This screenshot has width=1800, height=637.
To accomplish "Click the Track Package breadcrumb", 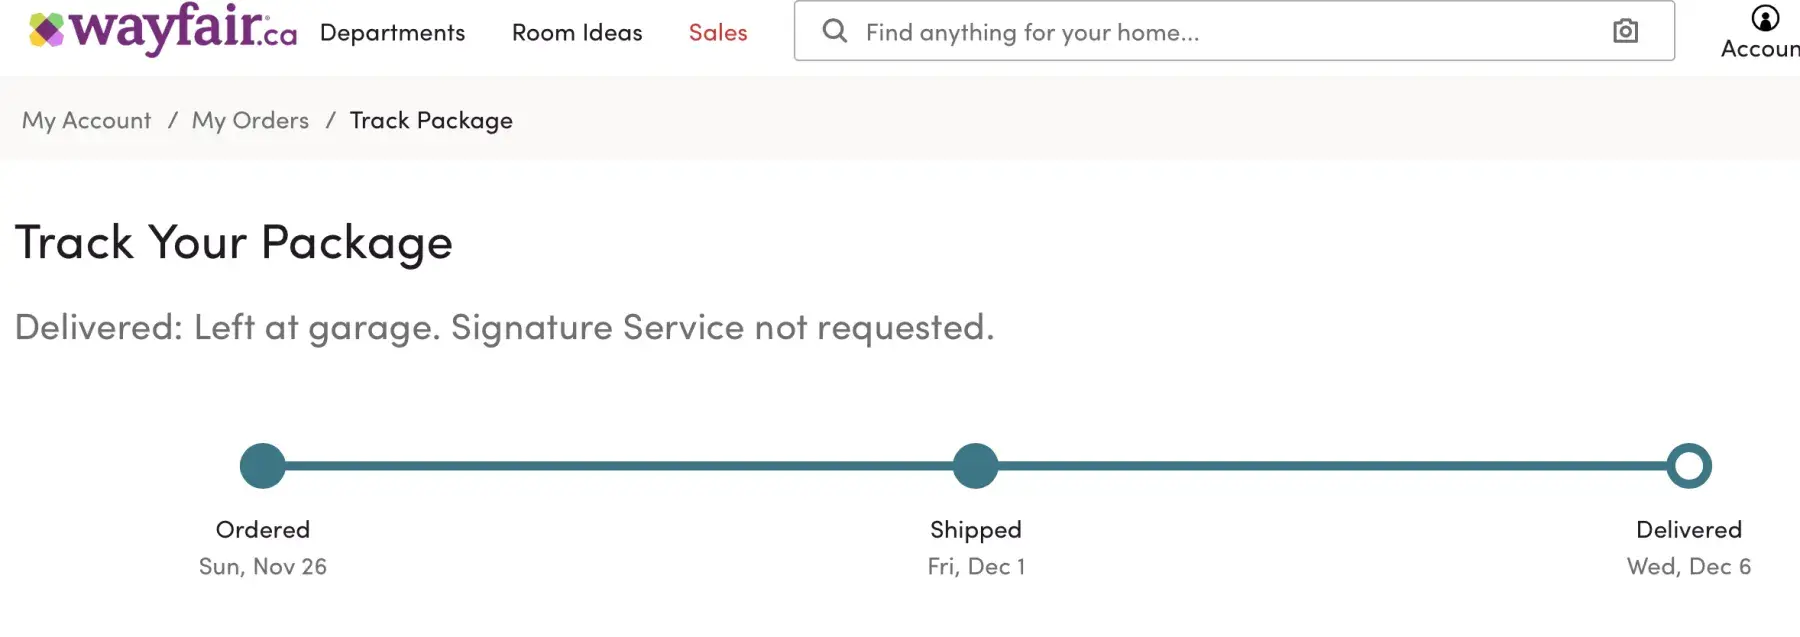I will point(431,121).
